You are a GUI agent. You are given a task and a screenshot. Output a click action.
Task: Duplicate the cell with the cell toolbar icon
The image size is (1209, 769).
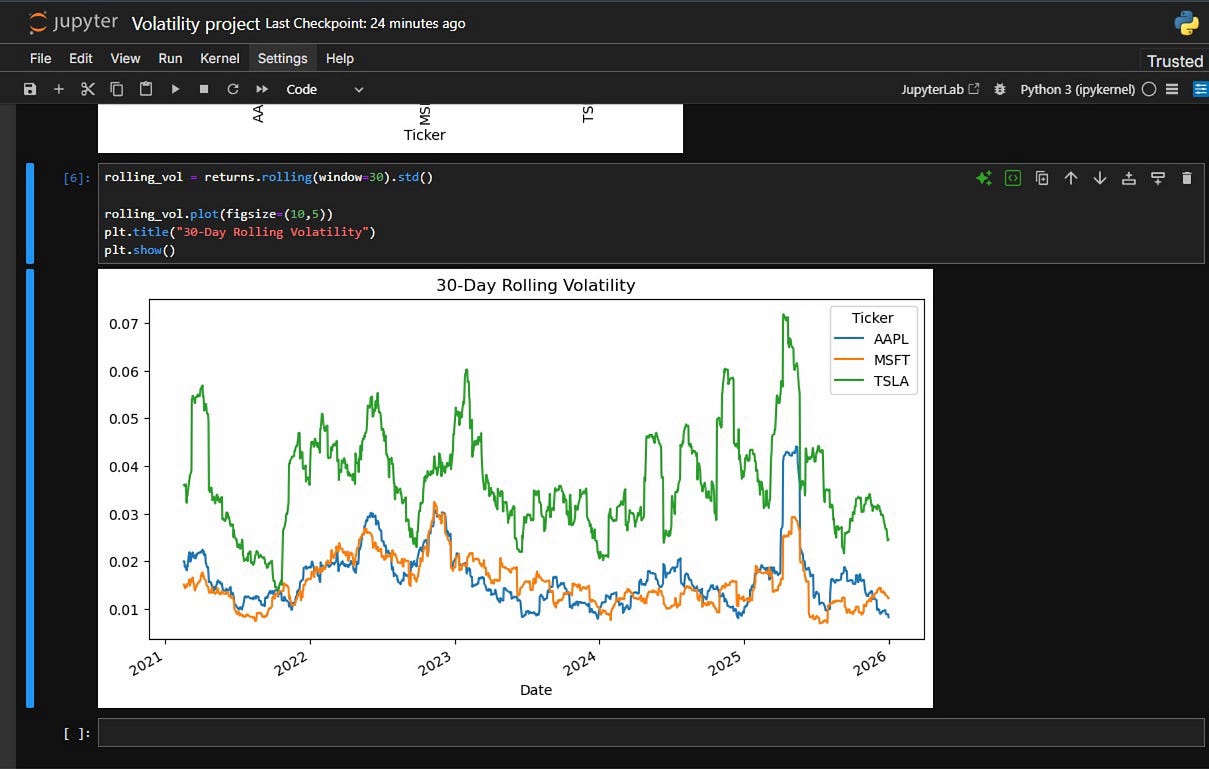click(1042, 178)
